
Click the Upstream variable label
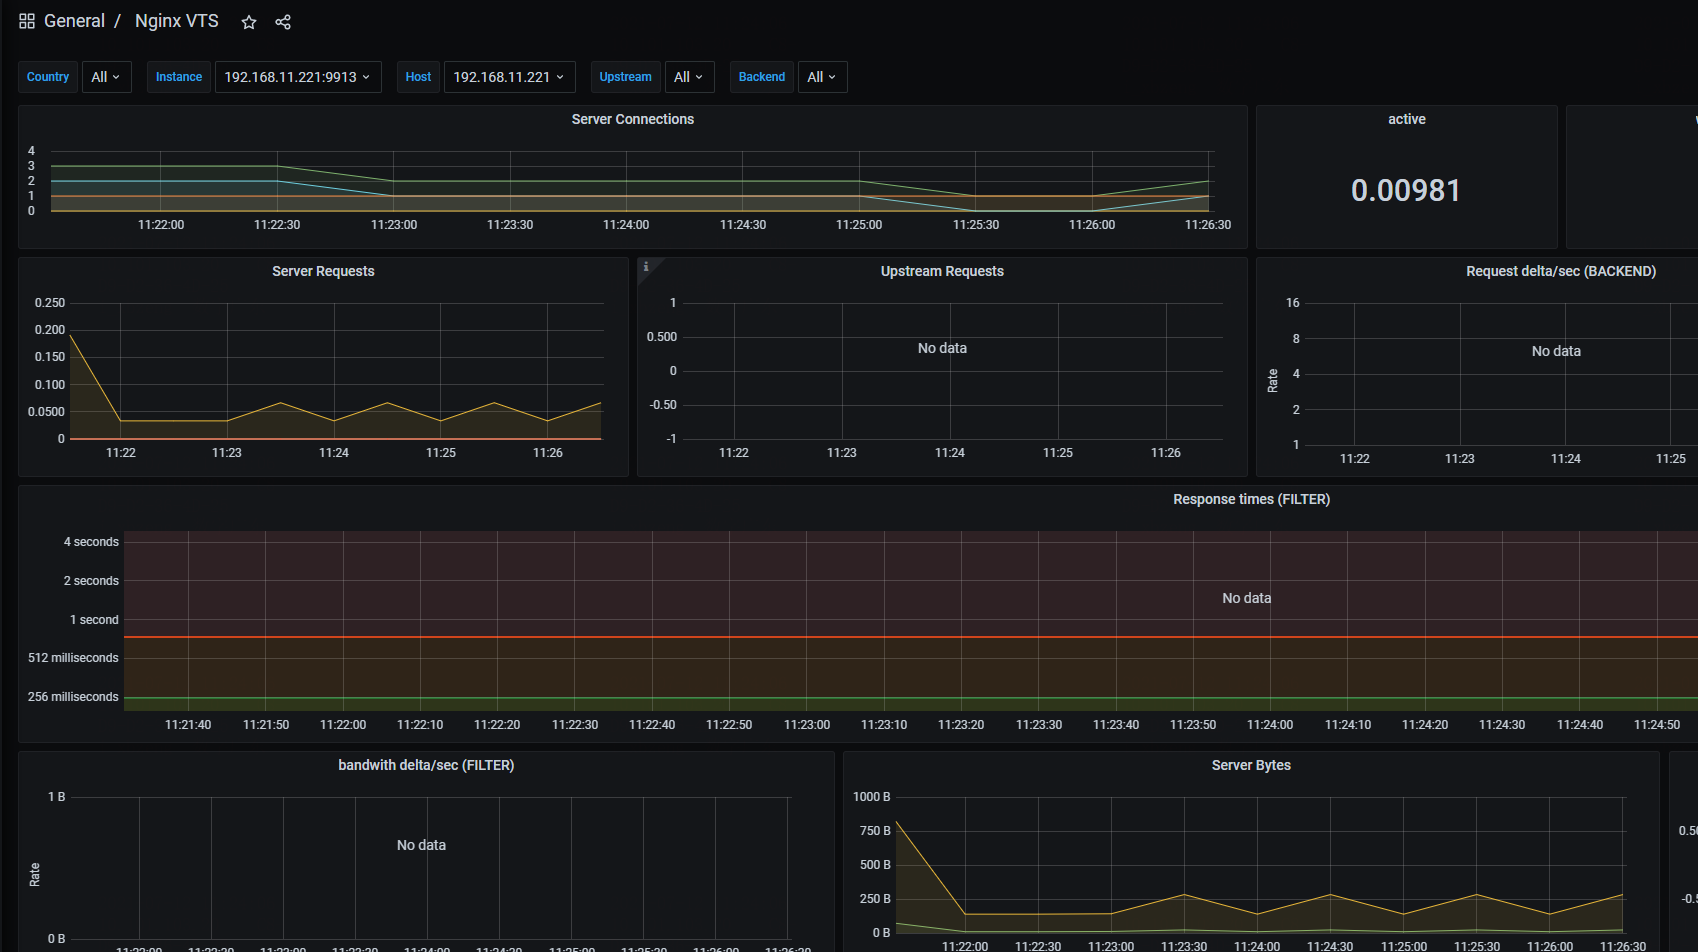(625, 77)
